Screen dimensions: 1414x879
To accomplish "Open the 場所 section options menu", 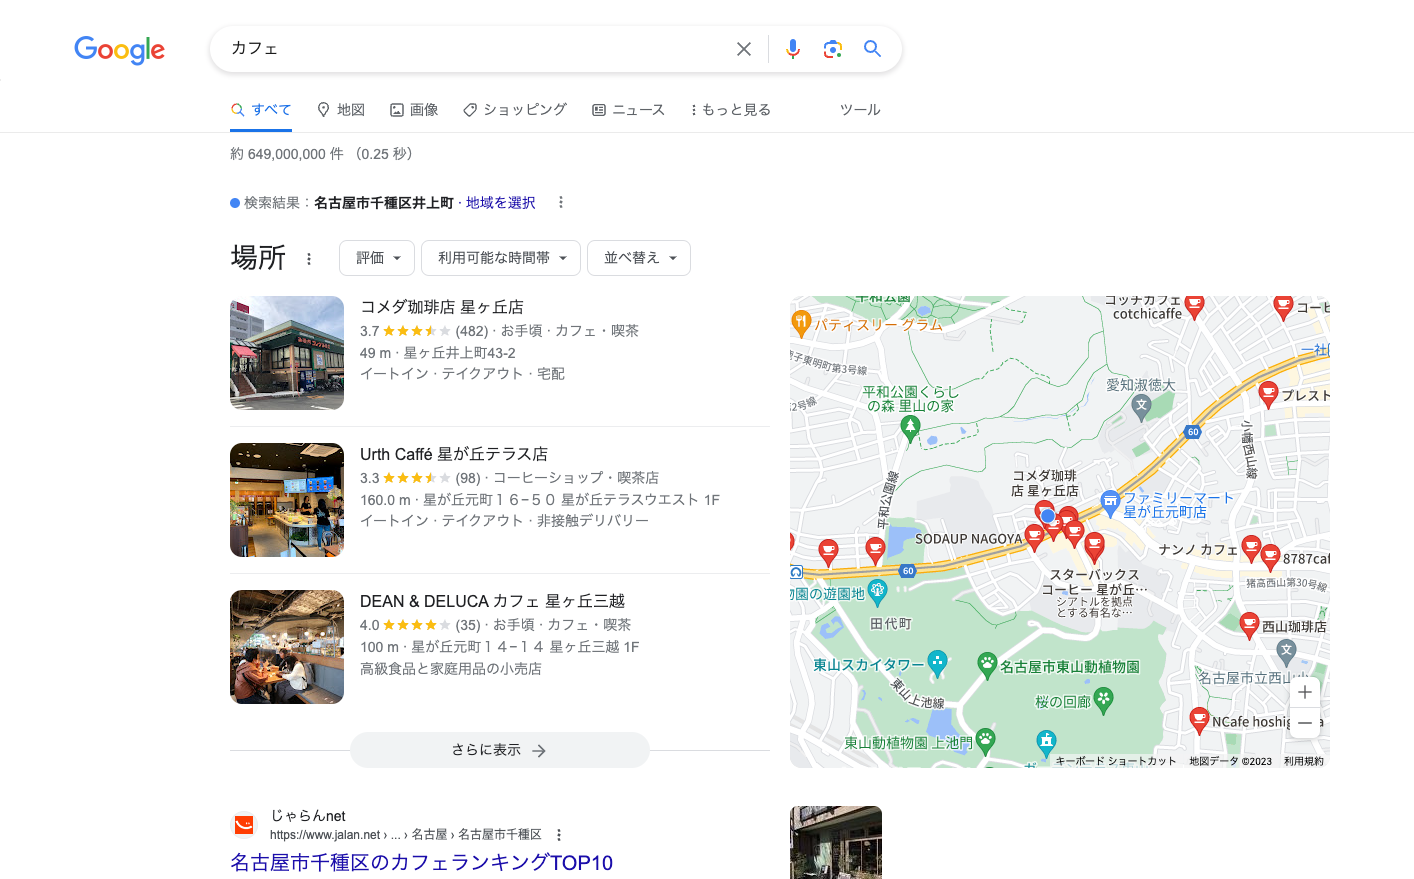I will coord(309,259).
